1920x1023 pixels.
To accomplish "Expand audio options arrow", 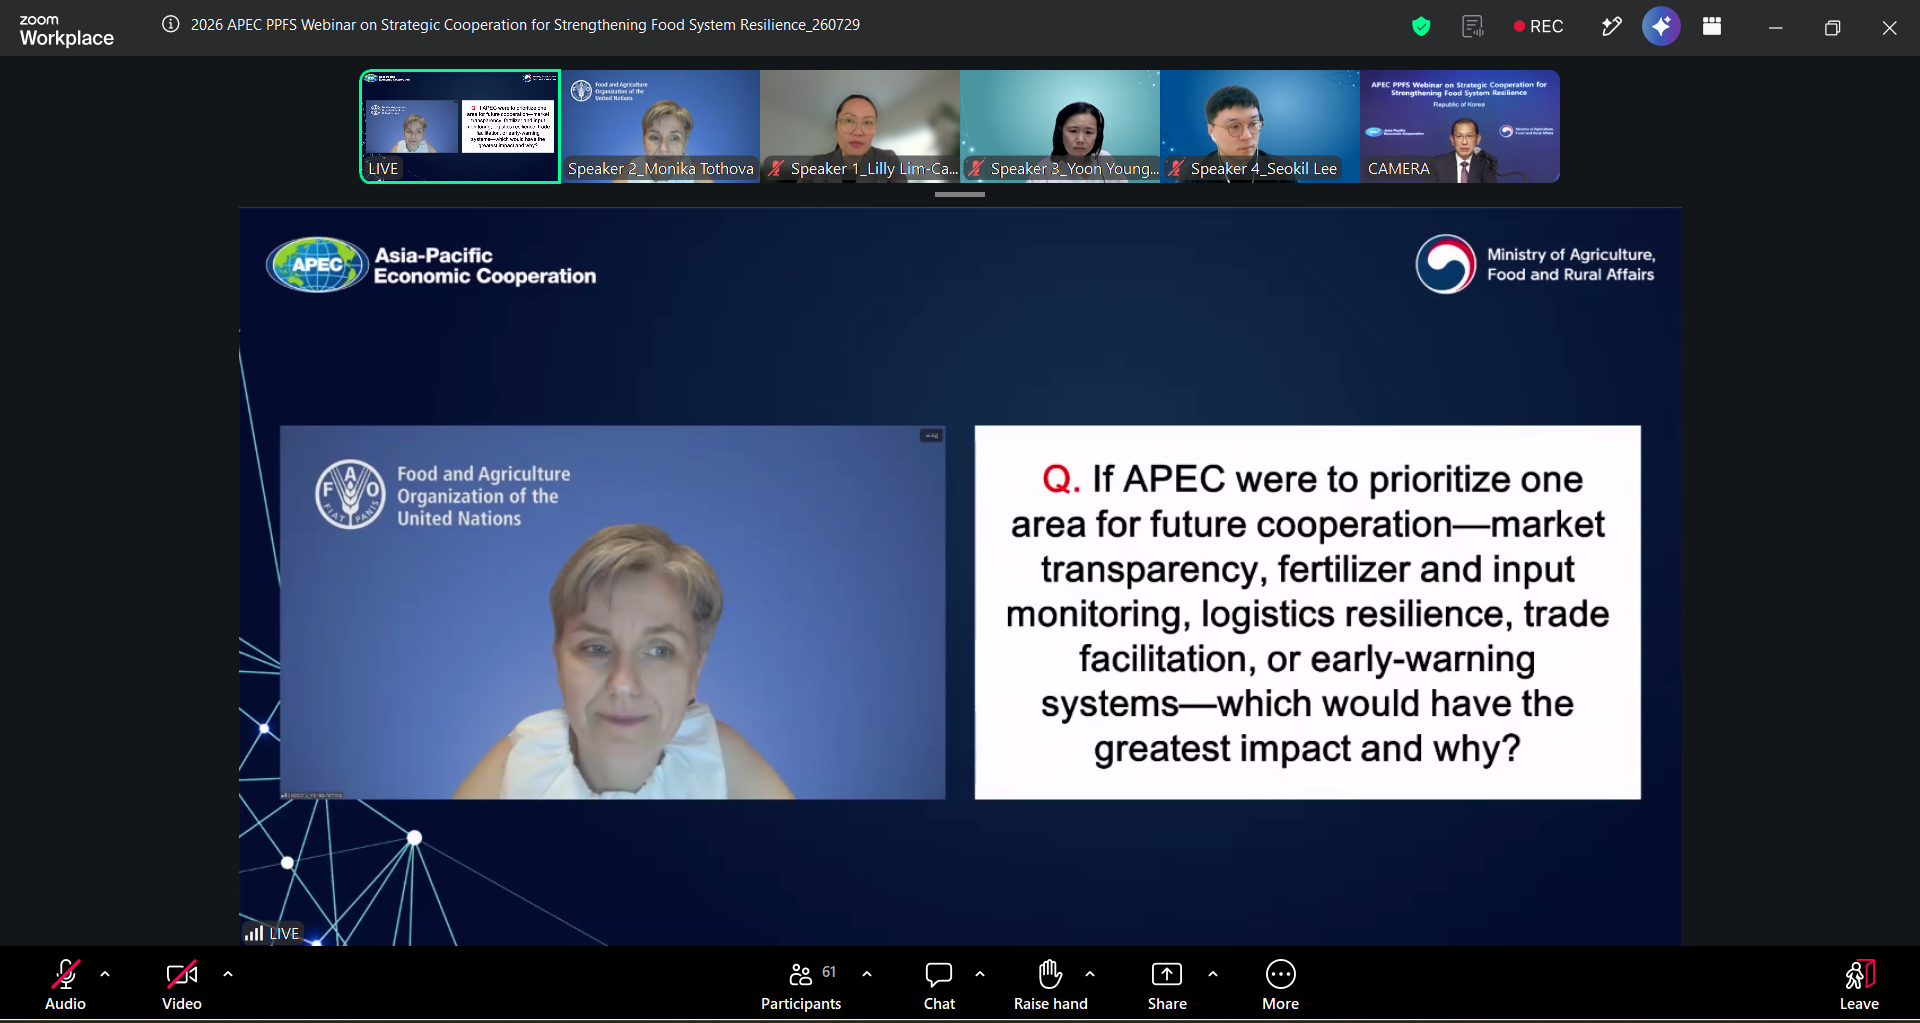I will pos(105,974).
